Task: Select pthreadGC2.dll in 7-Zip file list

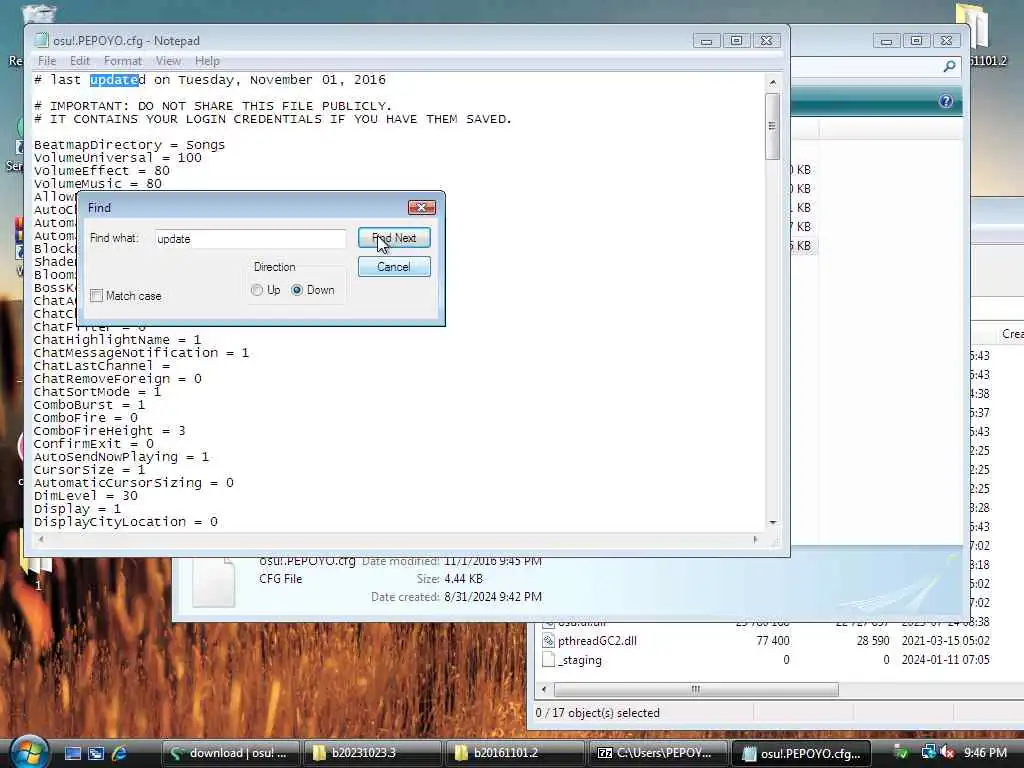Action: (597, 641)
